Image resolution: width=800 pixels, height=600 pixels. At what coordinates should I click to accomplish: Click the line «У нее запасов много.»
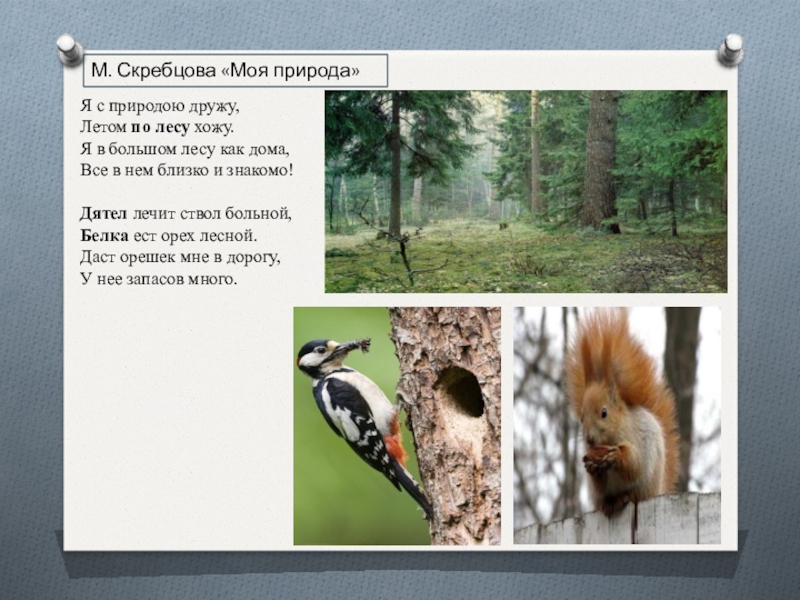click(160, 278)
